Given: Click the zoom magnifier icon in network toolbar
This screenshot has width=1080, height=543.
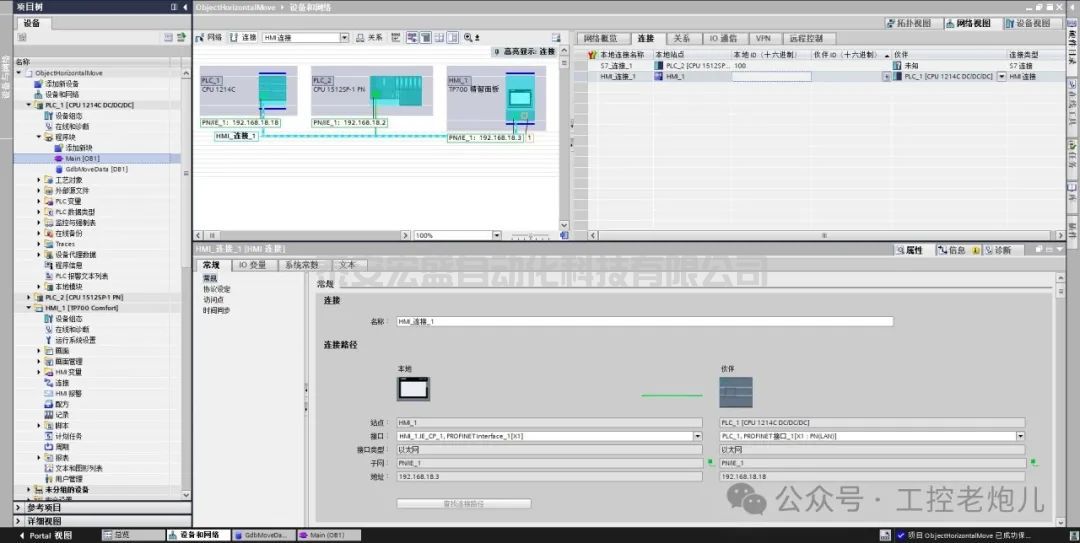Looking at the screenshot, I should 467,37.
